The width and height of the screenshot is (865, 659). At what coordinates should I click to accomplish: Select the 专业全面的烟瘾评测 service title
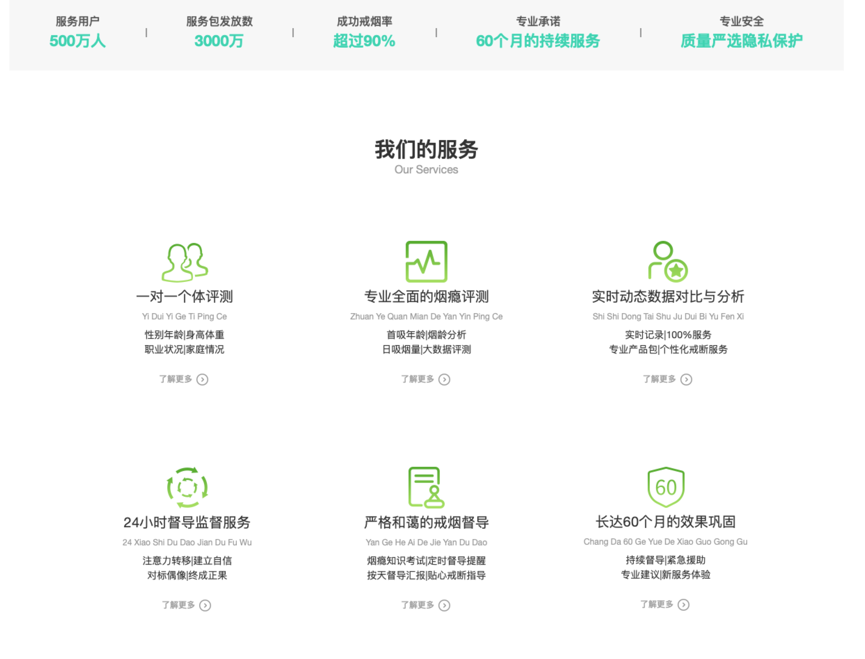coord(426,297)
